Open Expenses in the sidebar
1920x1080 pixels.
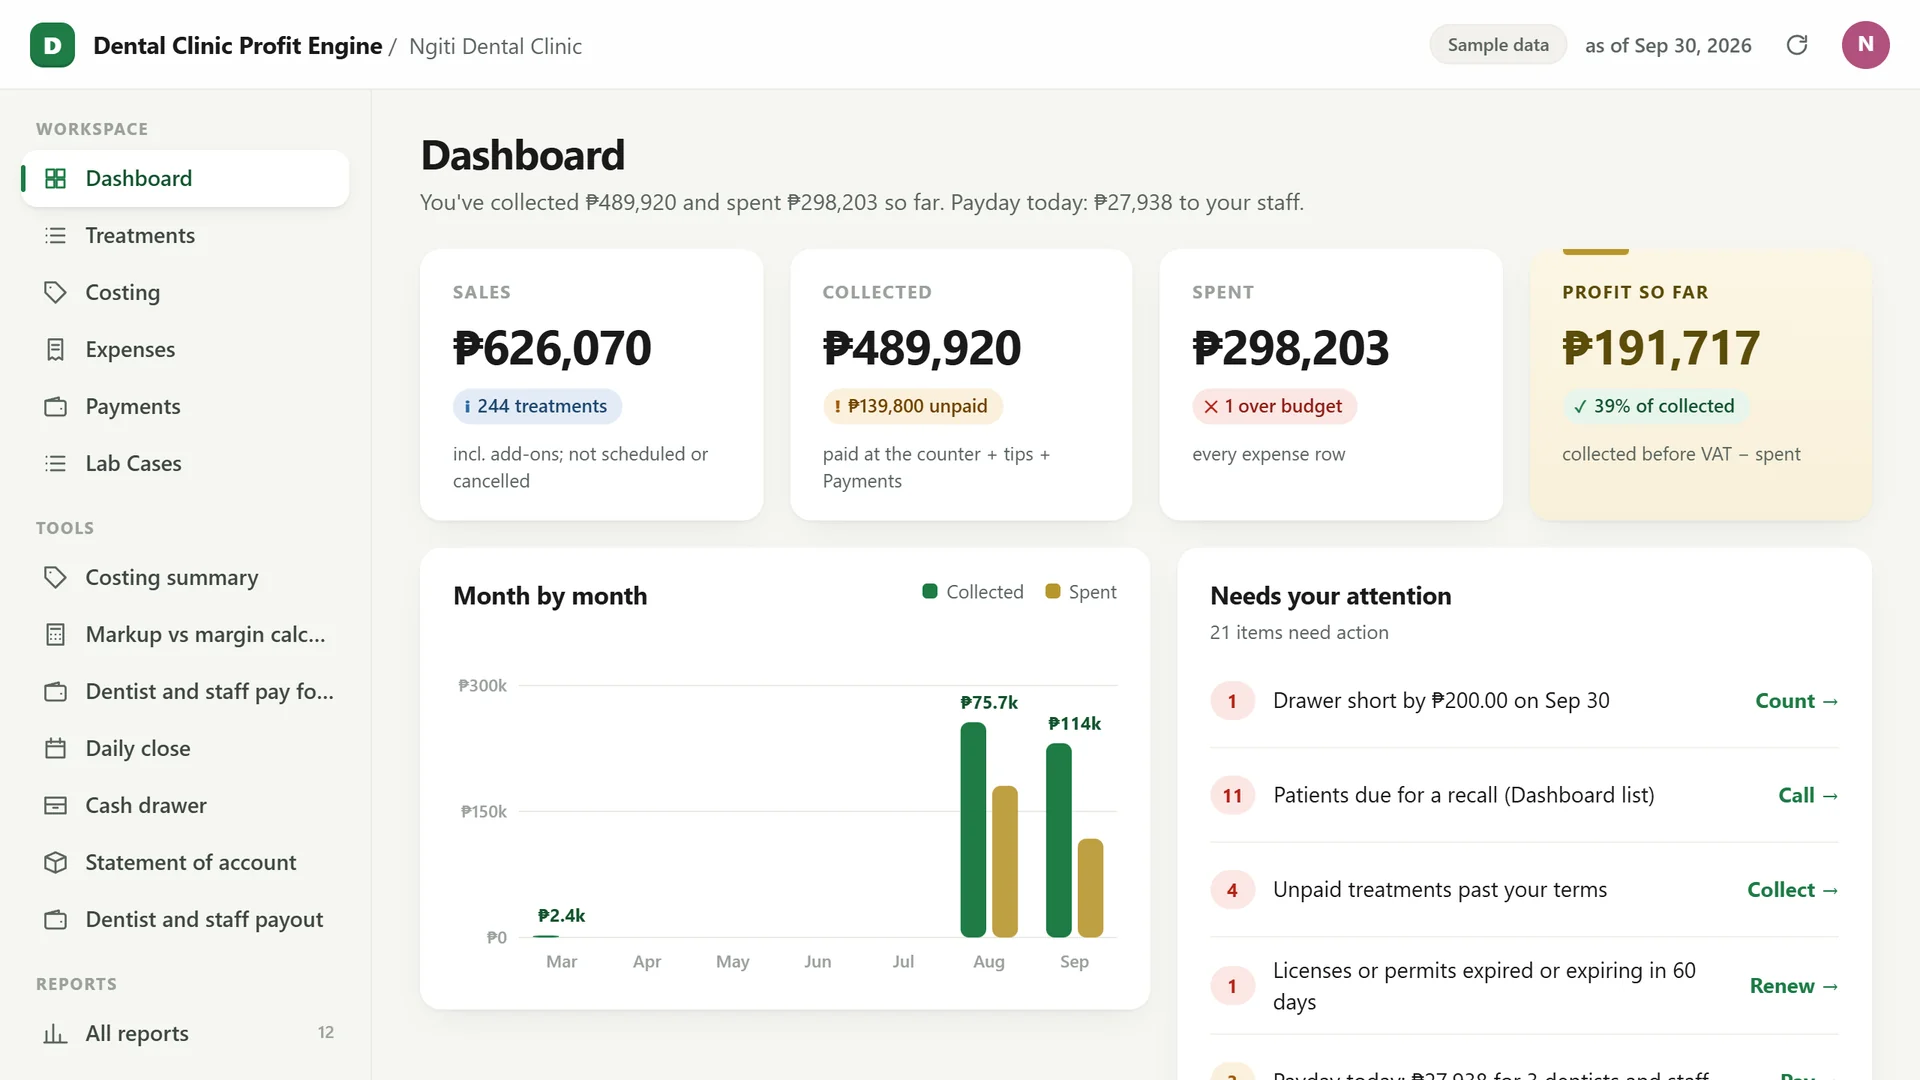(185, 349)
